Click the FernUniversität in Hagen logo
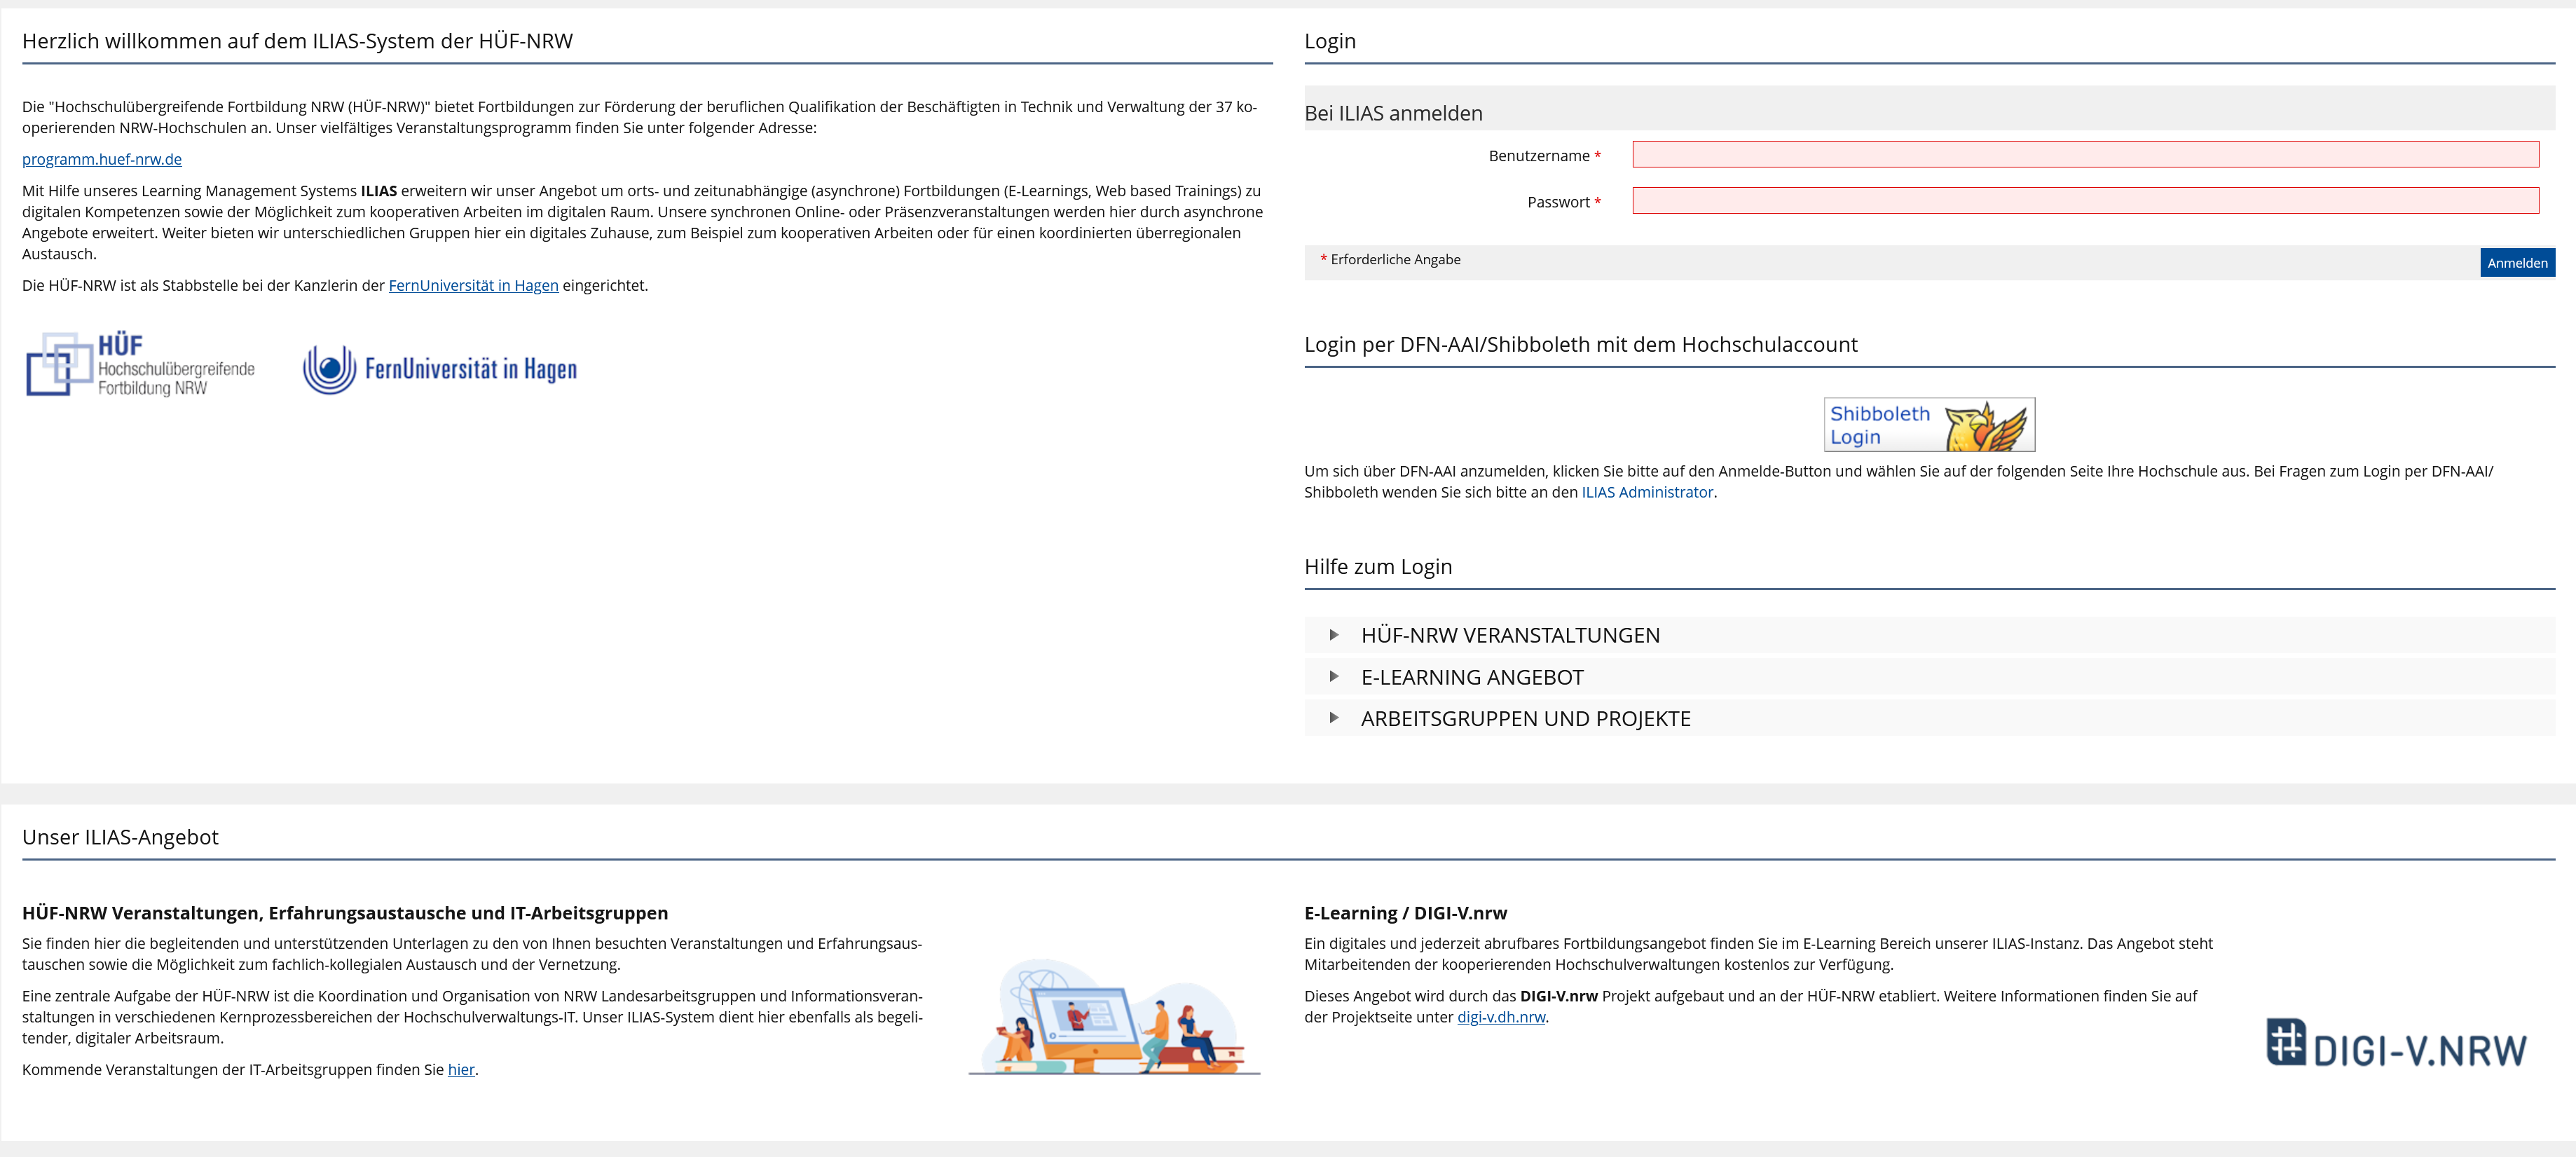This screenshot has height=1157, width=2576. pos(440,370)
